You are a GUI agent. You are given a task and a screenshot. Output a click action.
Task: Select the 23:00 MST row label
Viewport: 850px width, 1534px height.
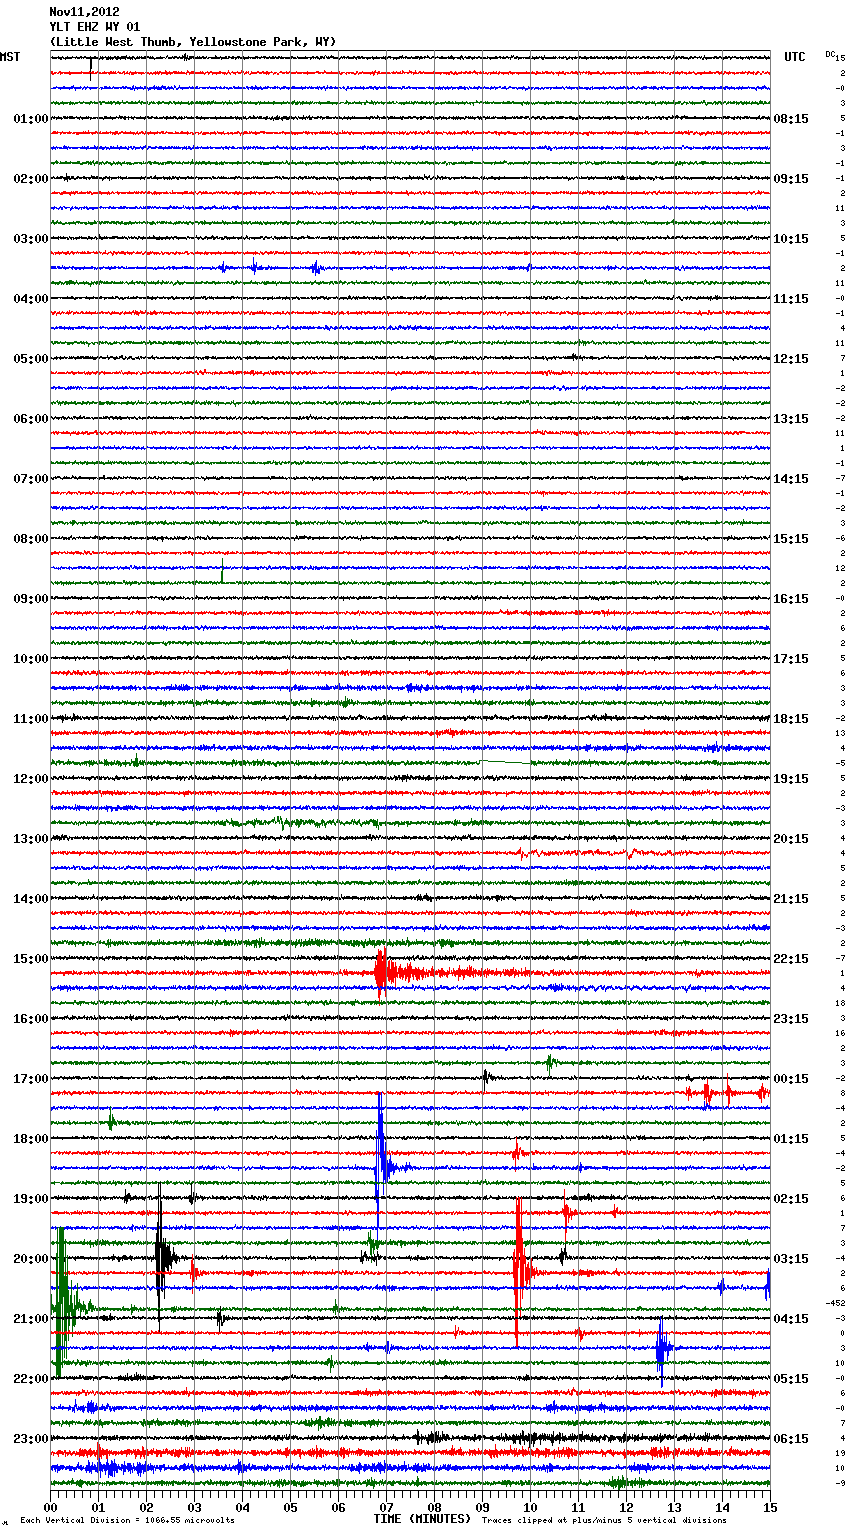(x=30, y=1439)
